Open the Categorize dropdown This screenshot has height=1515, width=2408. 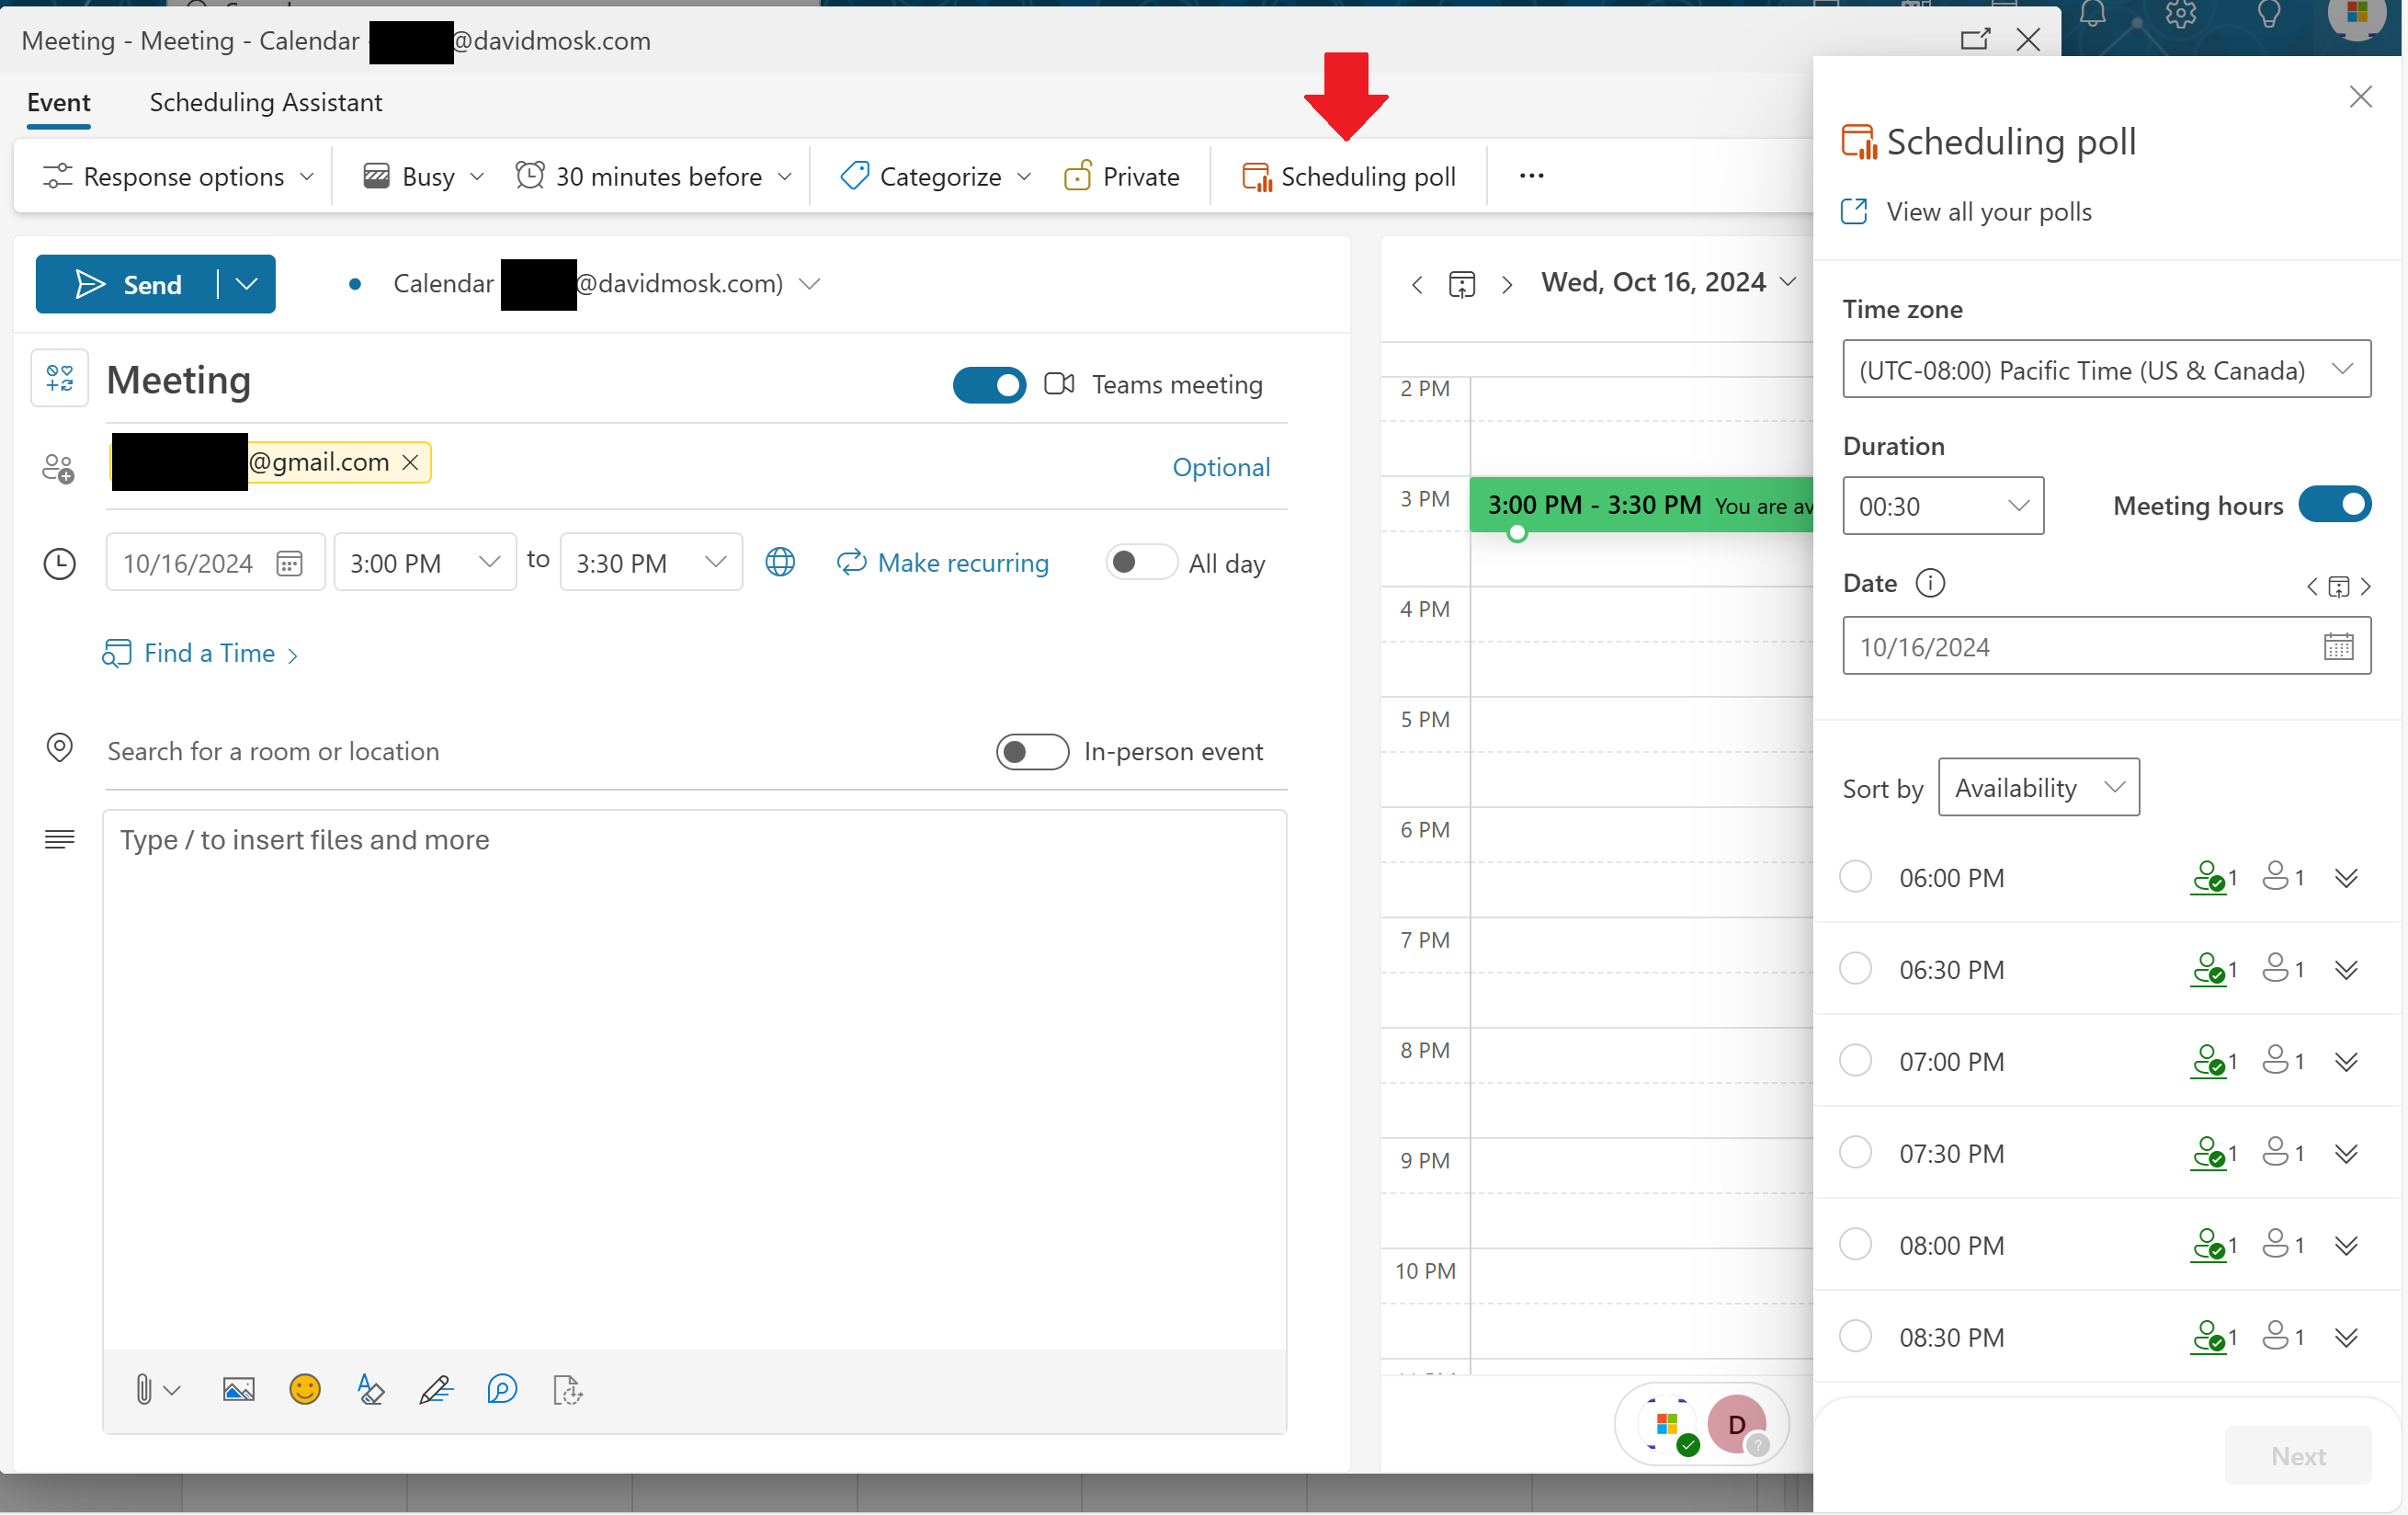935,177
